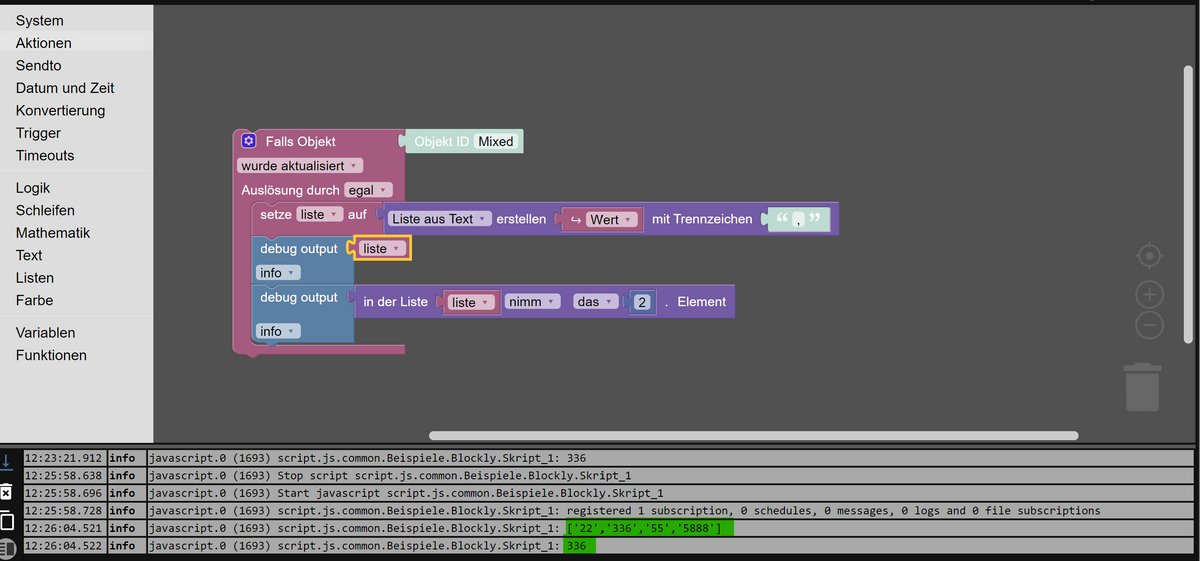Open 'wurde aktualisiert' dropdown
Viewport: 1200px width, 561px height.
point(300,165)
